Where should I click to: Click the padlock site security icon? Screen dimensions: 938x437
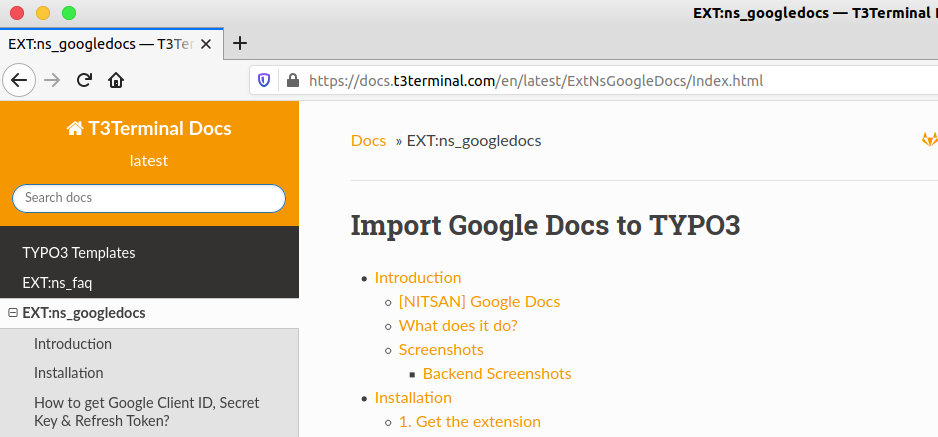click(293, 80)
